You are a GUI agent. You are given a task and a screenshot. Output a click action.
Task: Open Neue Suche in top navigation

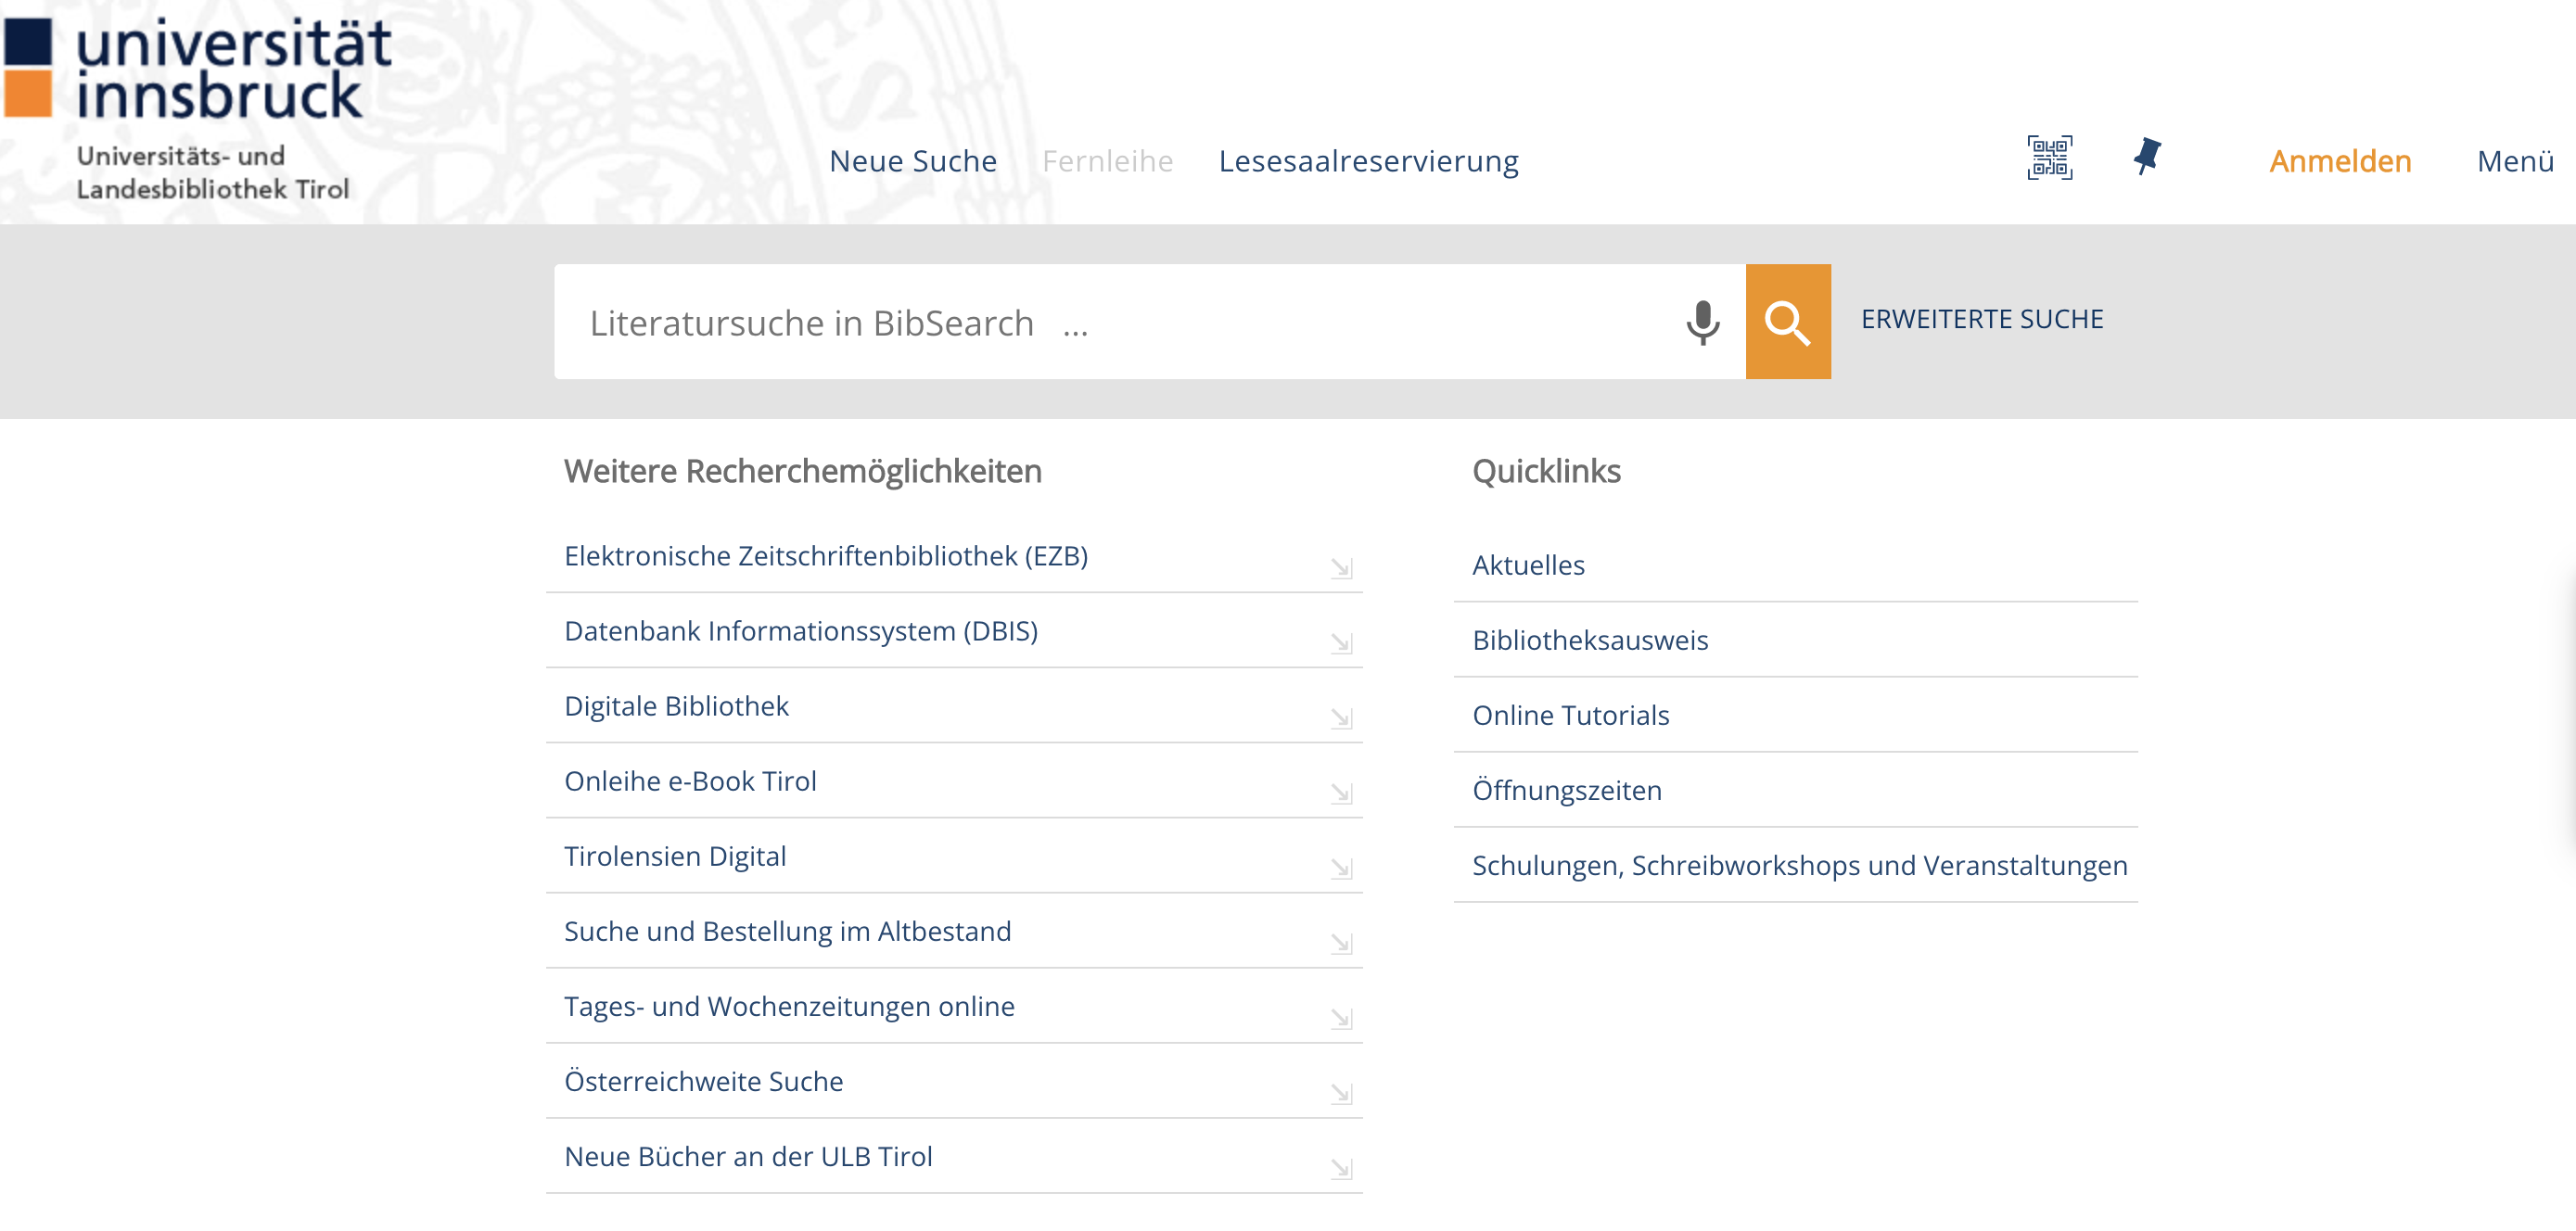click(x=913, y=161)
